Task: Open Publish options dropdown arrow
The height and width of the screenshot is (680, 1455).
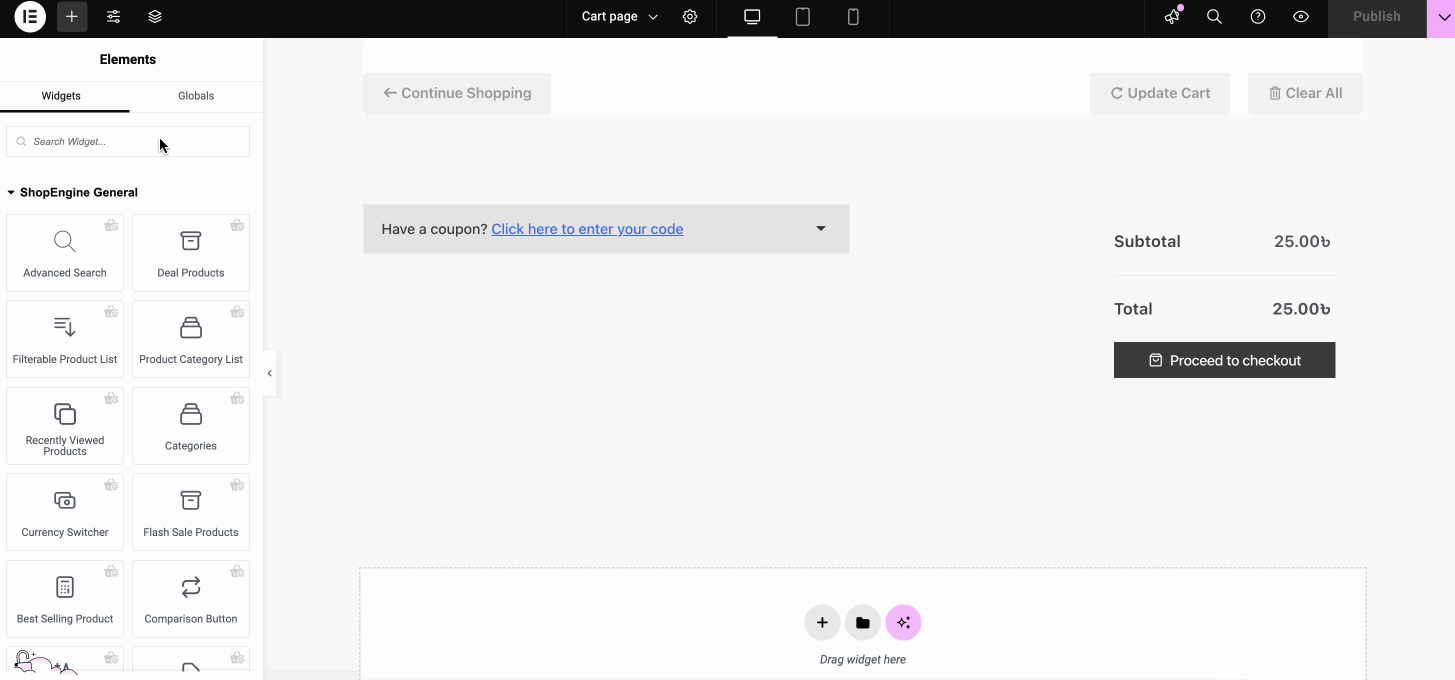Action: [1441, 18]
